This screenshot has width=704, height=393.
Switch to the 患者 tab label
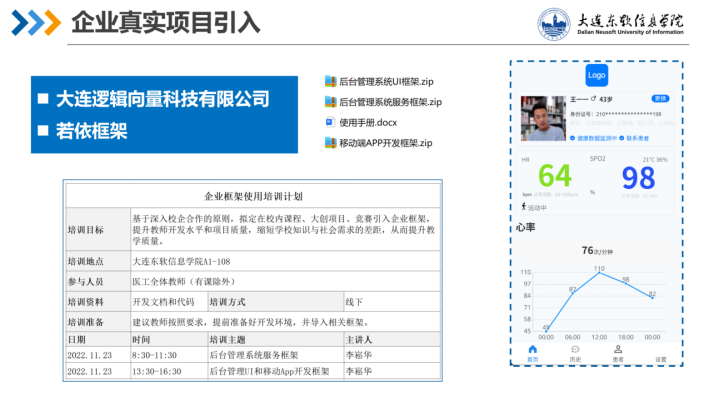pos(618,359)
